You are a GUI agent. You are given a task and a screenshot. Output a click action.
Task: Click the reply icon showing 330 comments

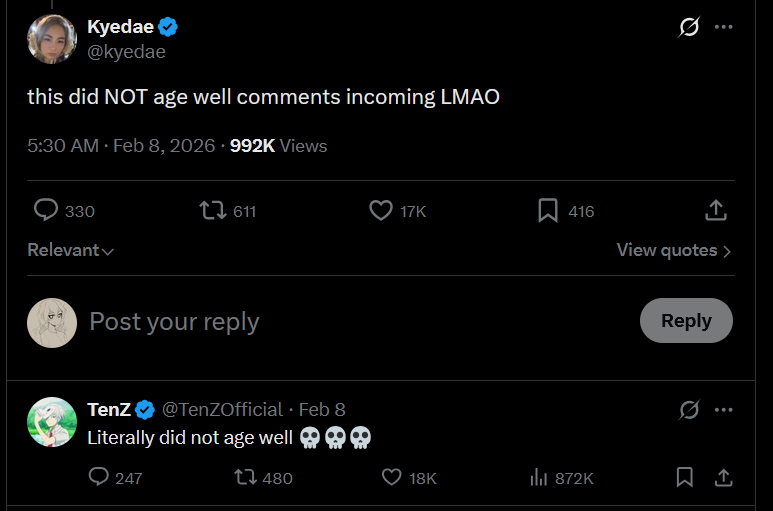[47, 210]
